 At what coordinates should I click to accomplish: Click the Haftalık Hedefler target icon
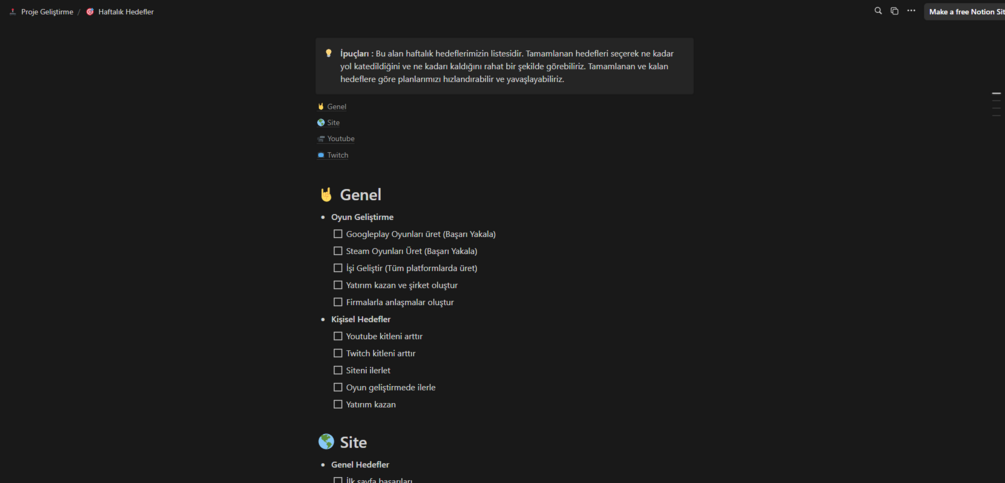[x=90, y=12]
